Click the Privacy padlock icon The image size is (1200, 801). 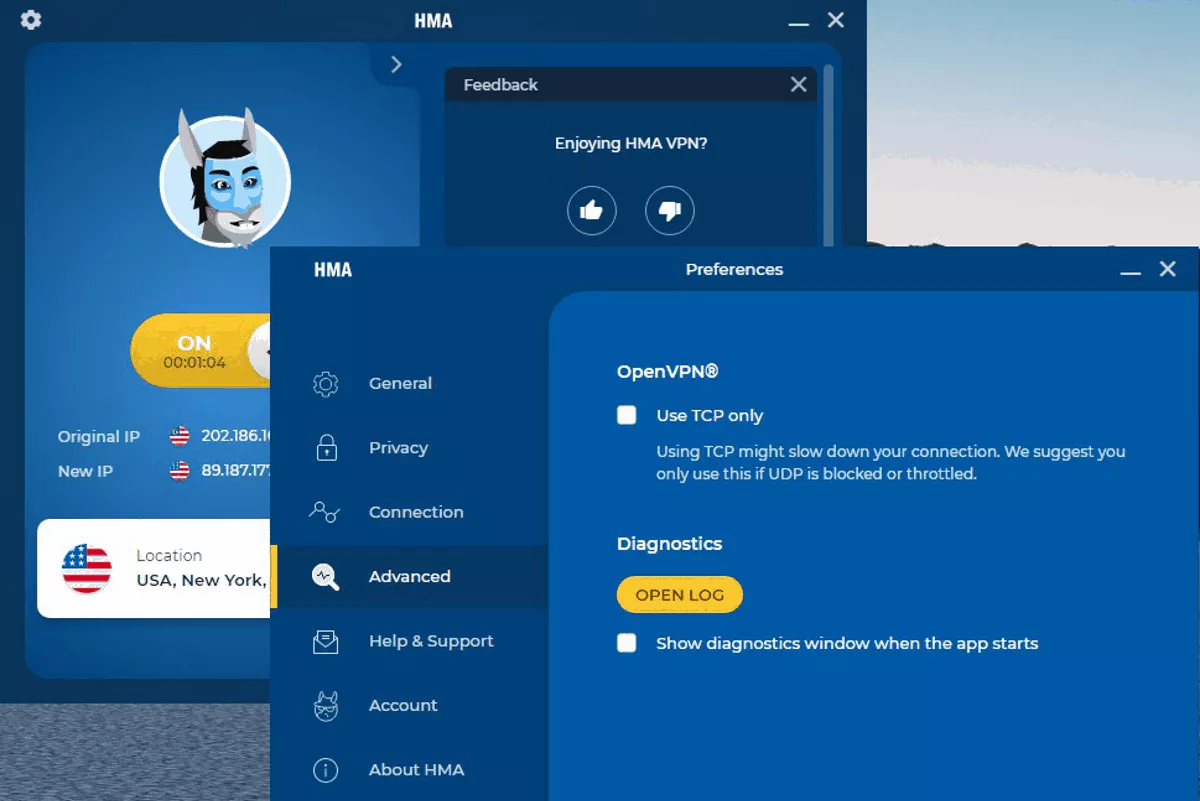pos(326,448)
